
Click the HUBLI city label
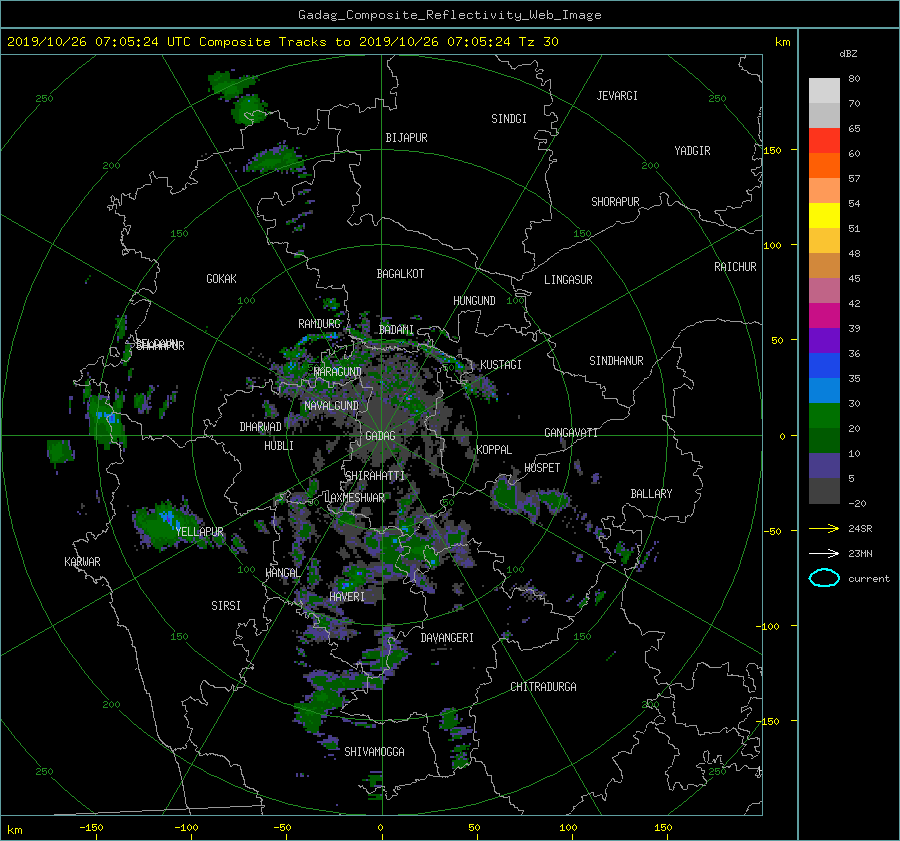[x=278, y=446]
